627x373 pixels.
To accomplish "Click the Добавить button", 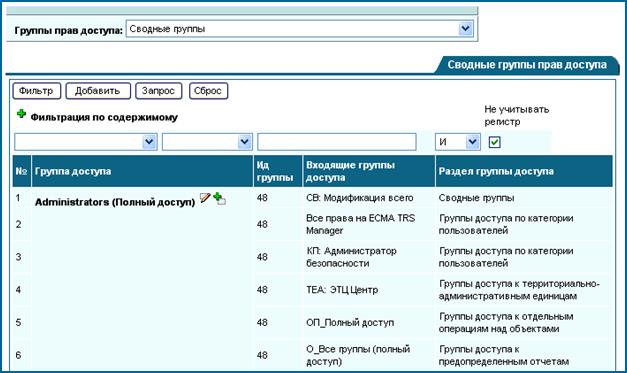I will coord(98,91).
